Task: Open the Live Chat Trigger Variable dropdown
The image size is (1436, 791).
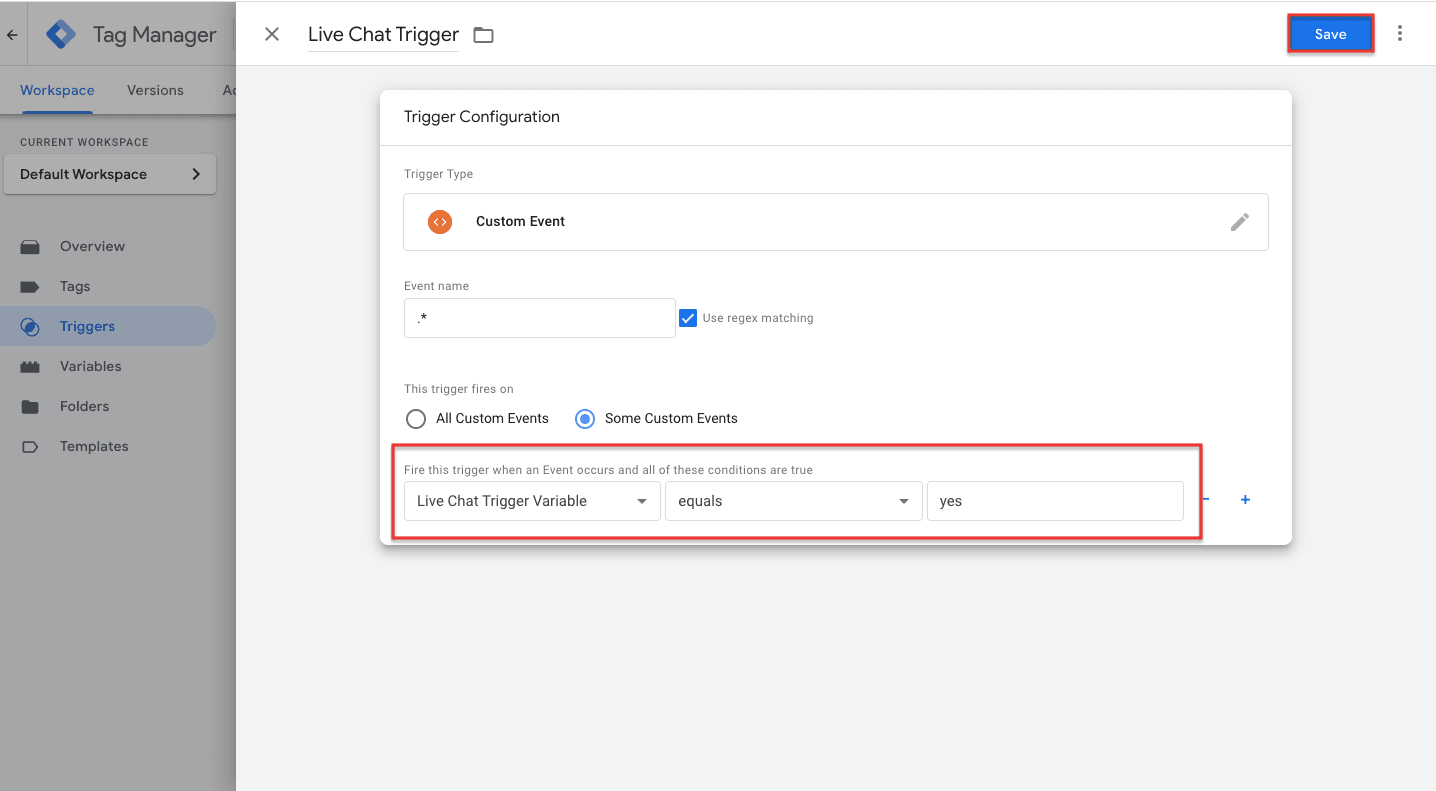Action: [532, 501]
